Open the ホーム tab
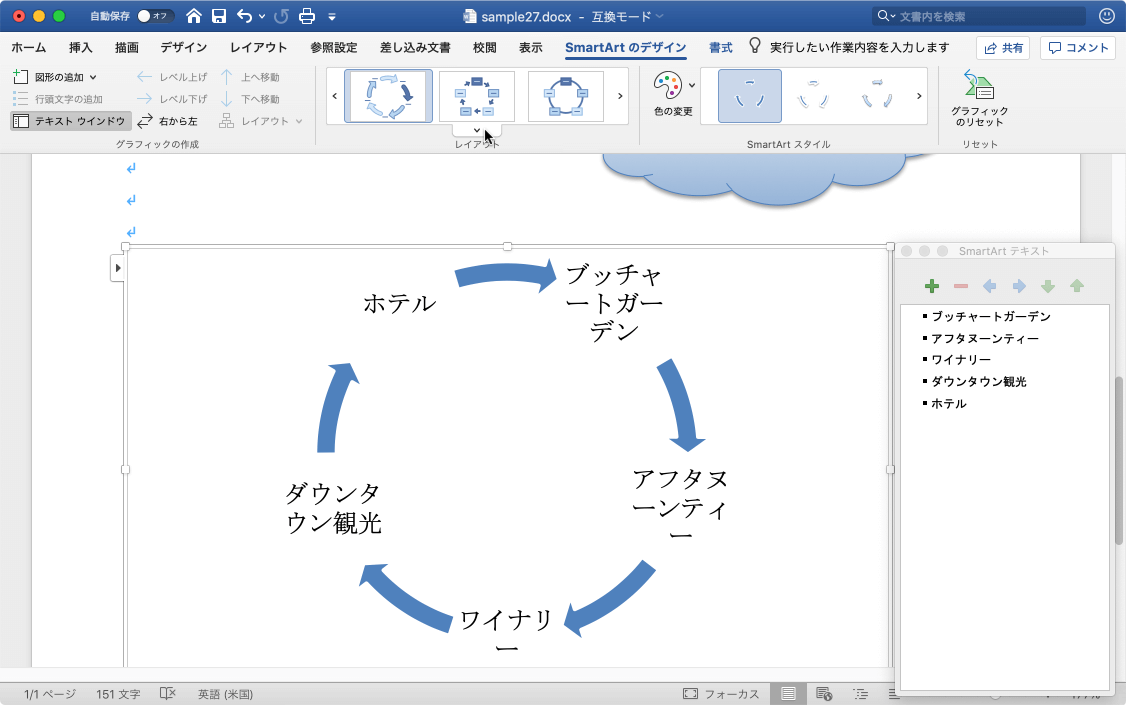Viewport: 1126px width, 705px height. [29, 47]
